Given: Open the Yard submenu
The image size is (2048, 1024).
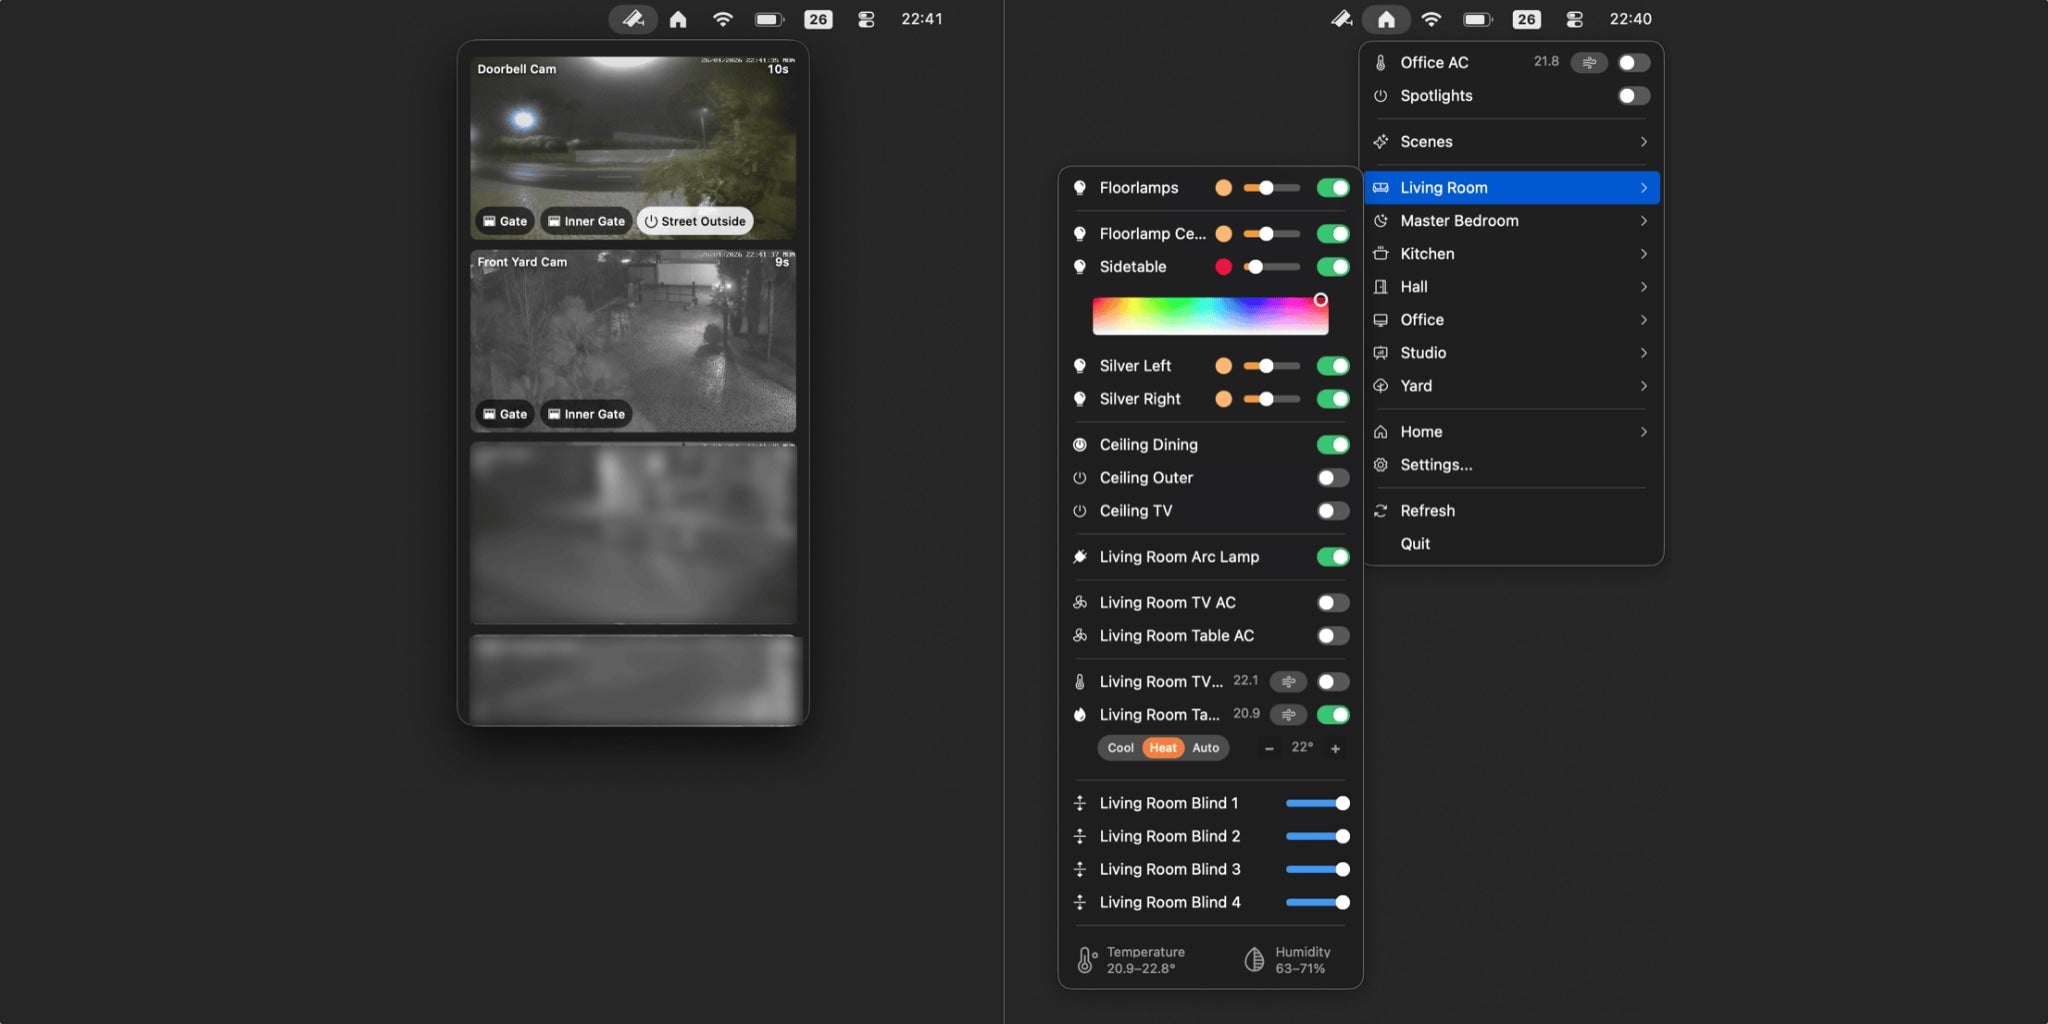Looking at the screenshot, I should pyautogui.click(x=1416, y=385).
